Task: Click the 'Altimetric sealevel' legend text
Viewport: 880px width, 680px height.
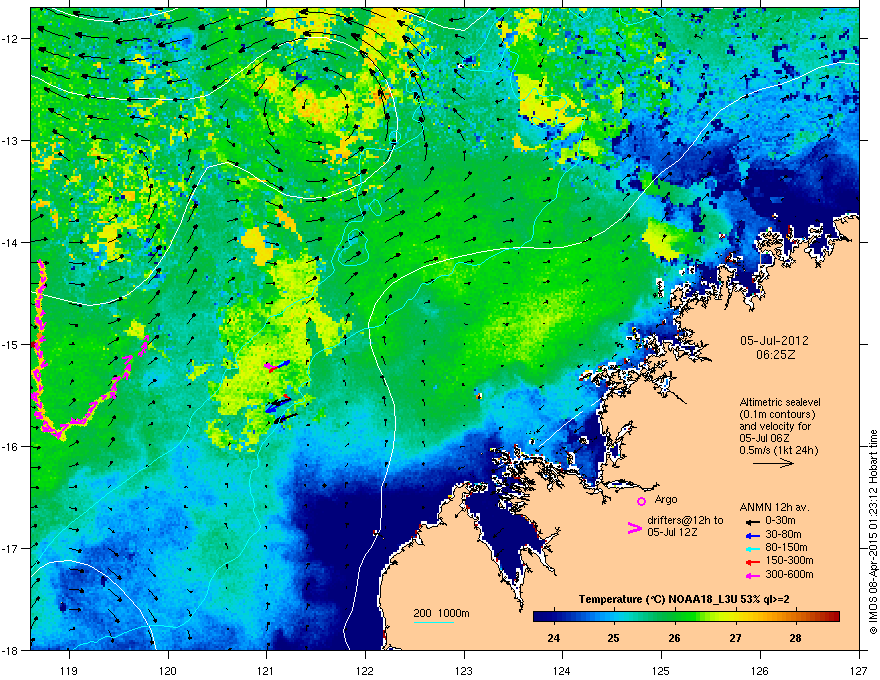Action: click(x=780, y=402)
